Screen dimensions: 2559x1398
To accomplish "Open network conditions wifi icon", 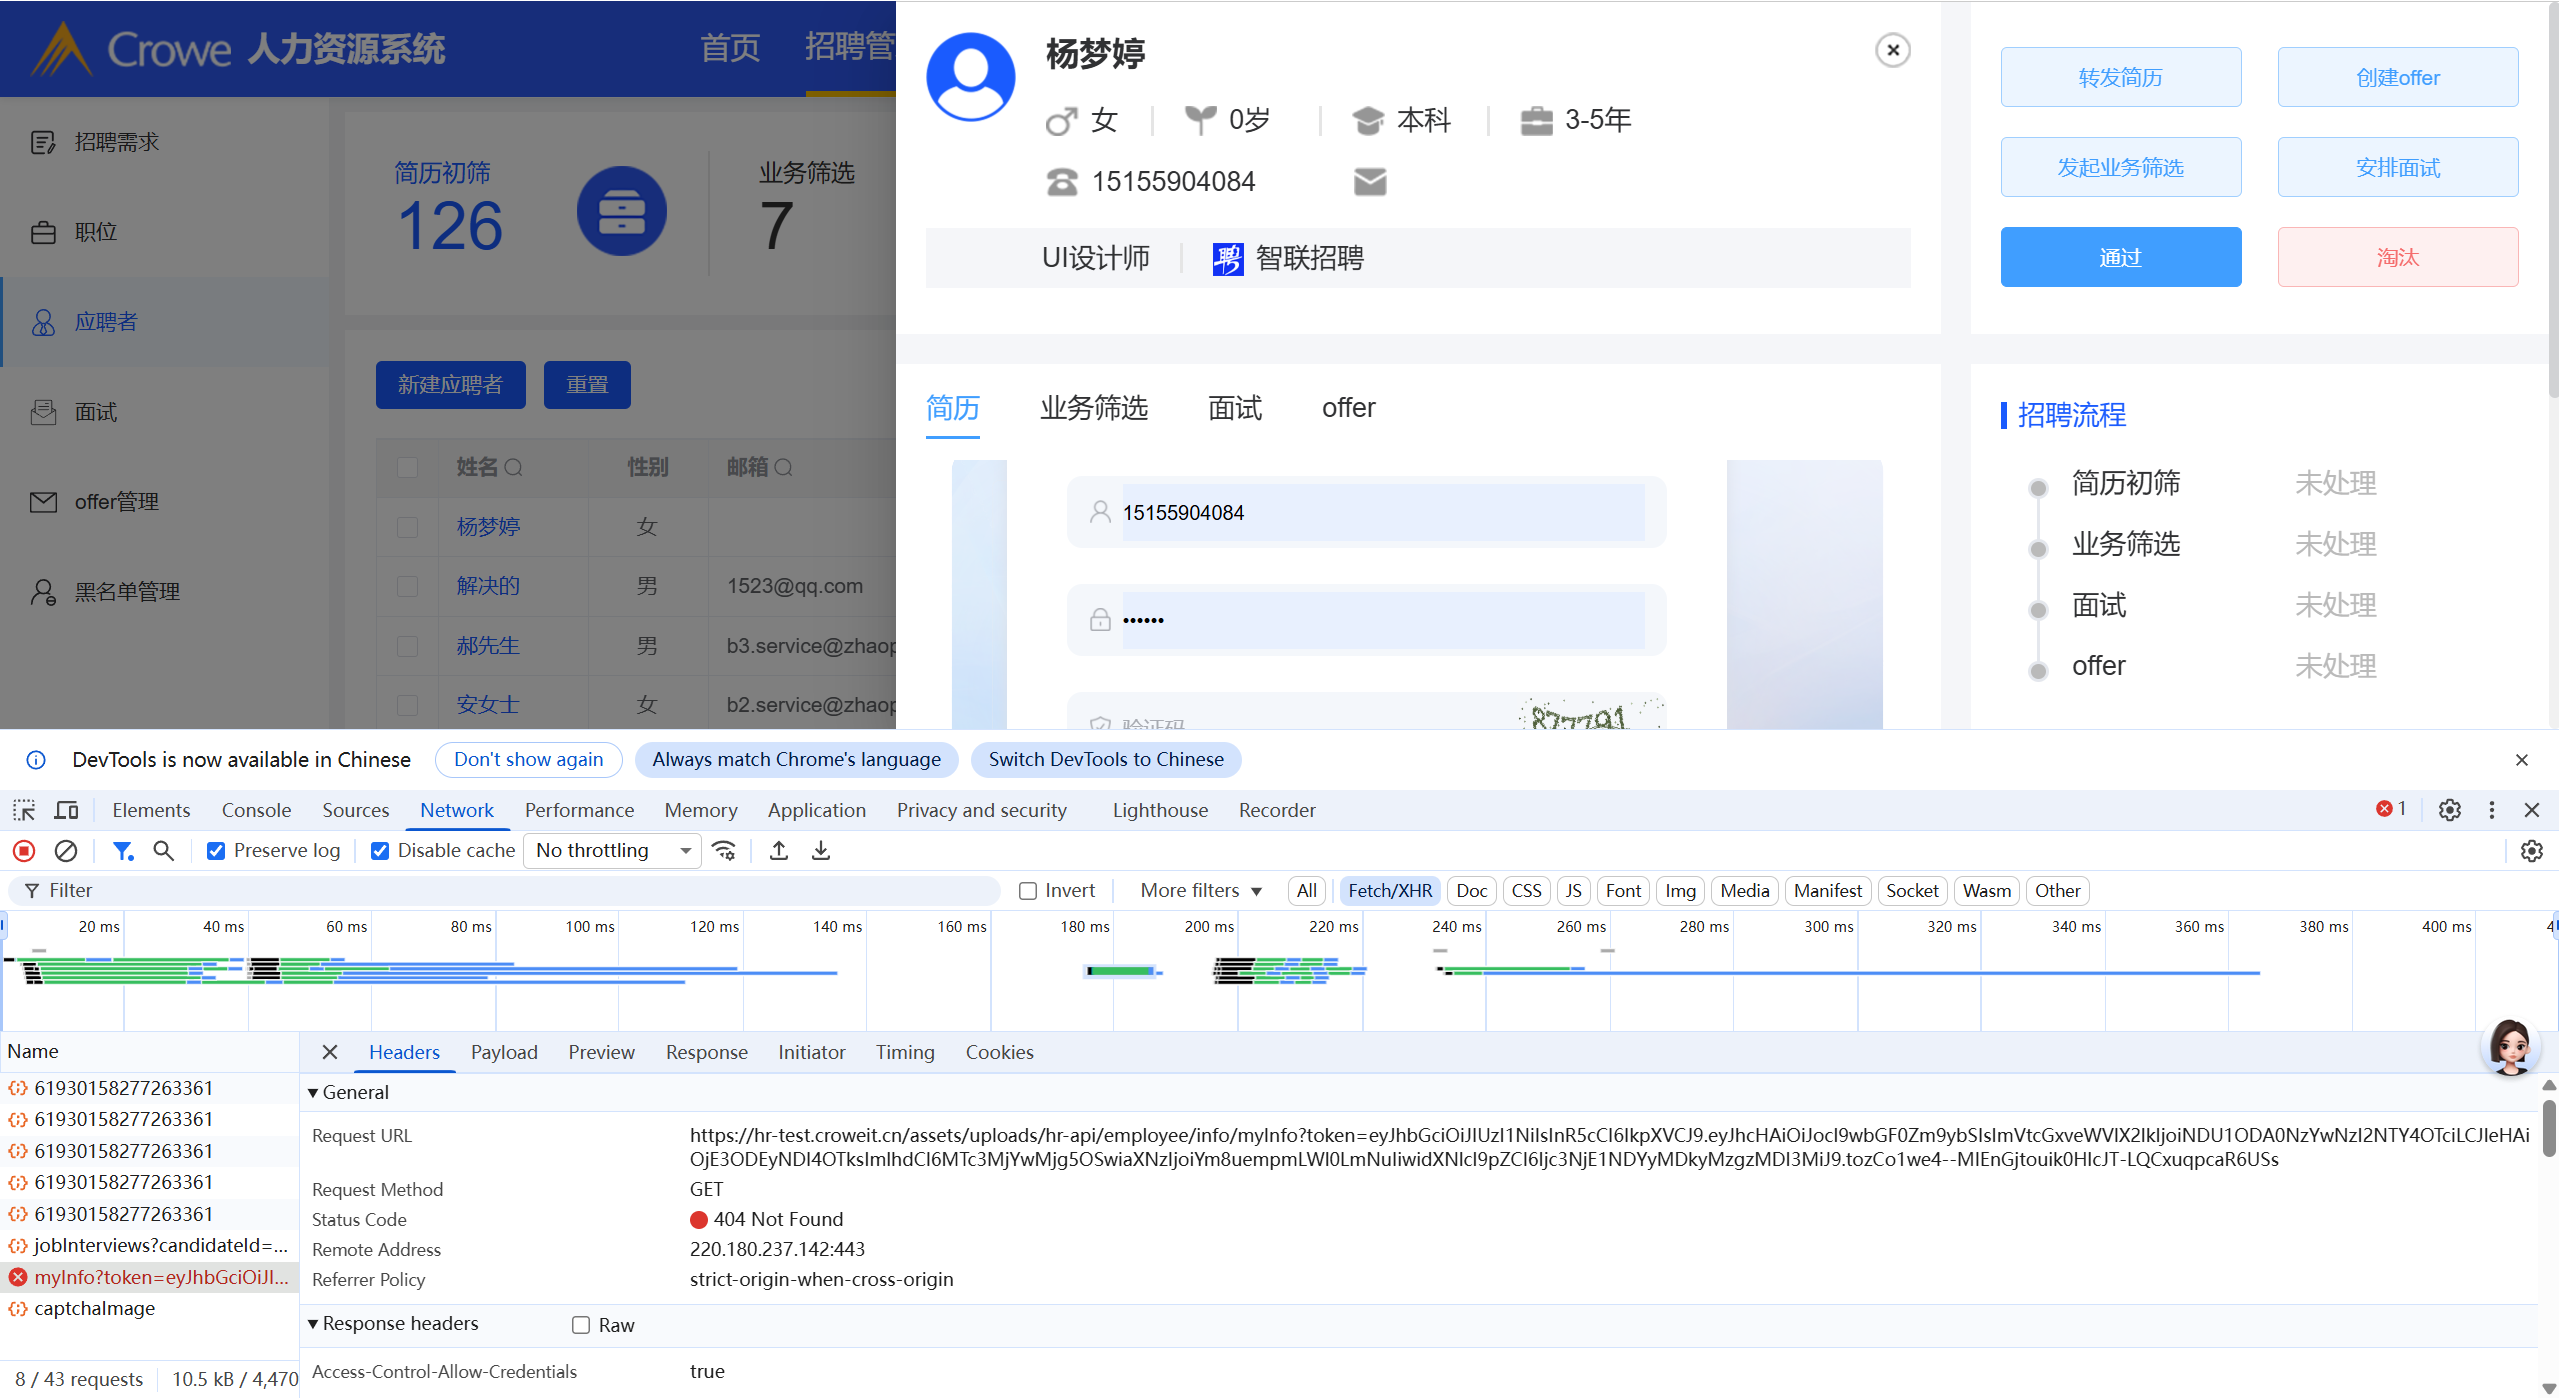I will [x=724, y=851].
